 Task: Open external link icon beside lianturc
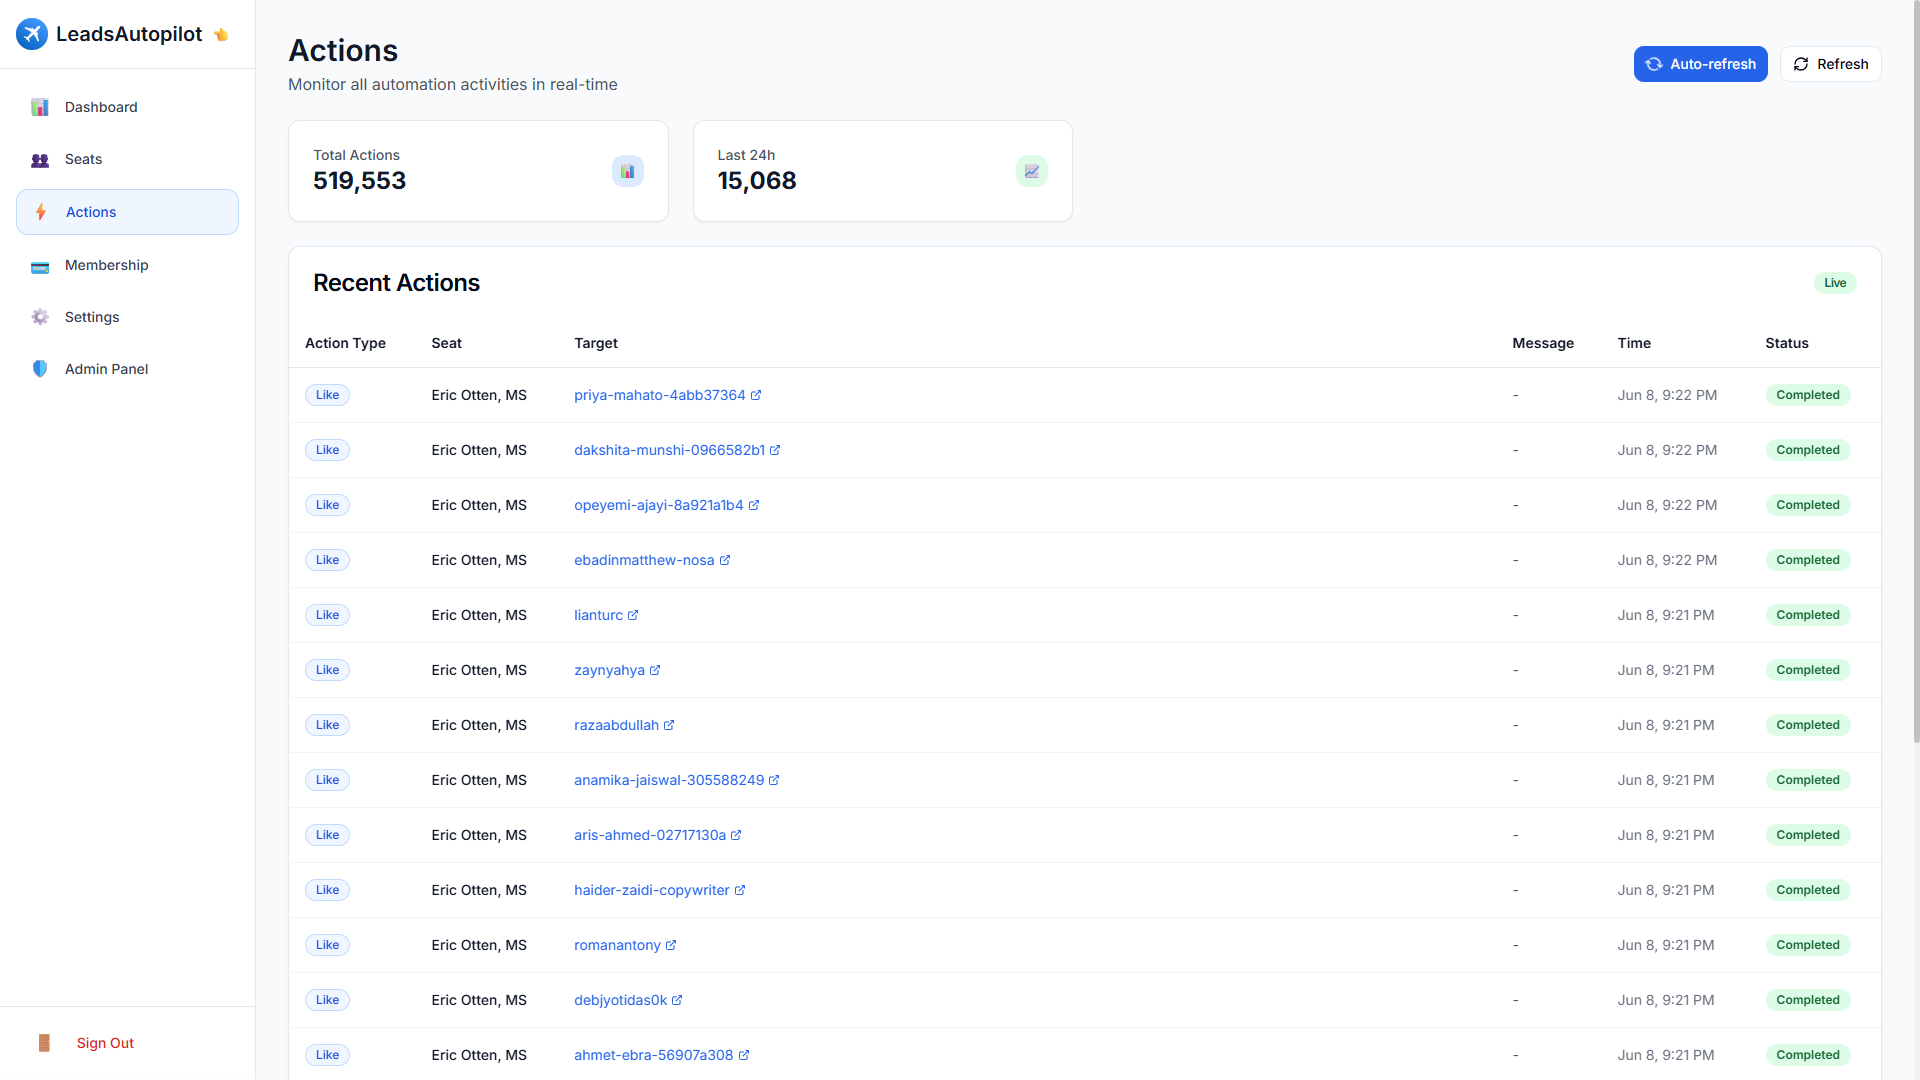(x=633, y=615)
